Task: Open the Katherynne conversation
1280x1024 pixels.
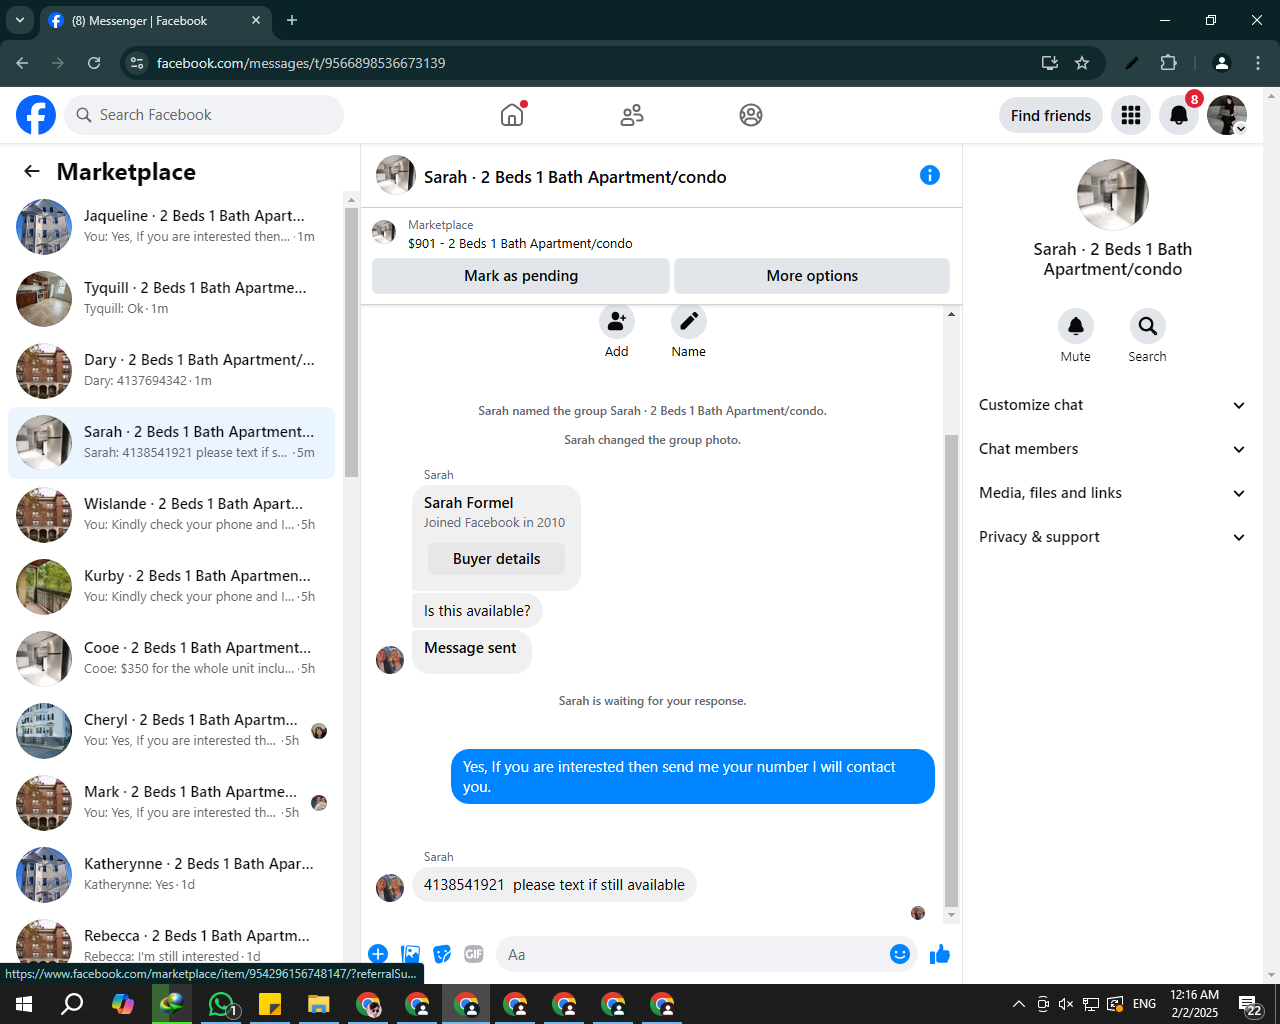Action: tap(171, 874)
